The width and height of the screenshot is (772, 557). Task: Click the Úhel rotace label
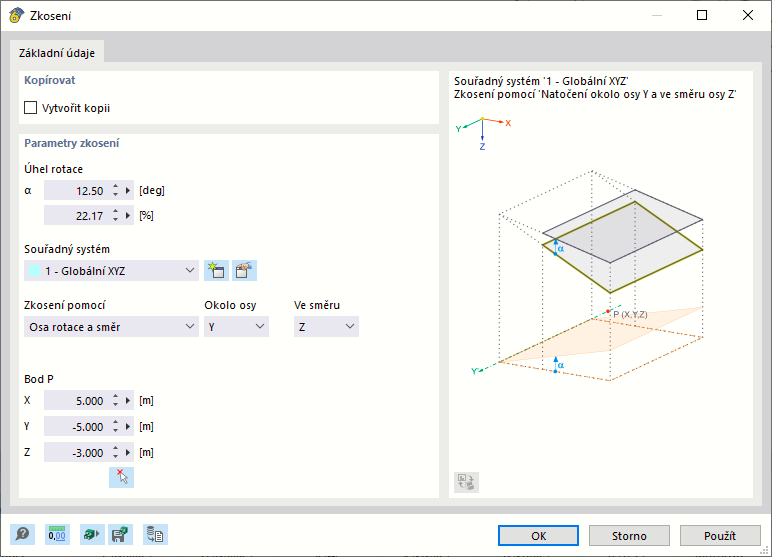54,169
